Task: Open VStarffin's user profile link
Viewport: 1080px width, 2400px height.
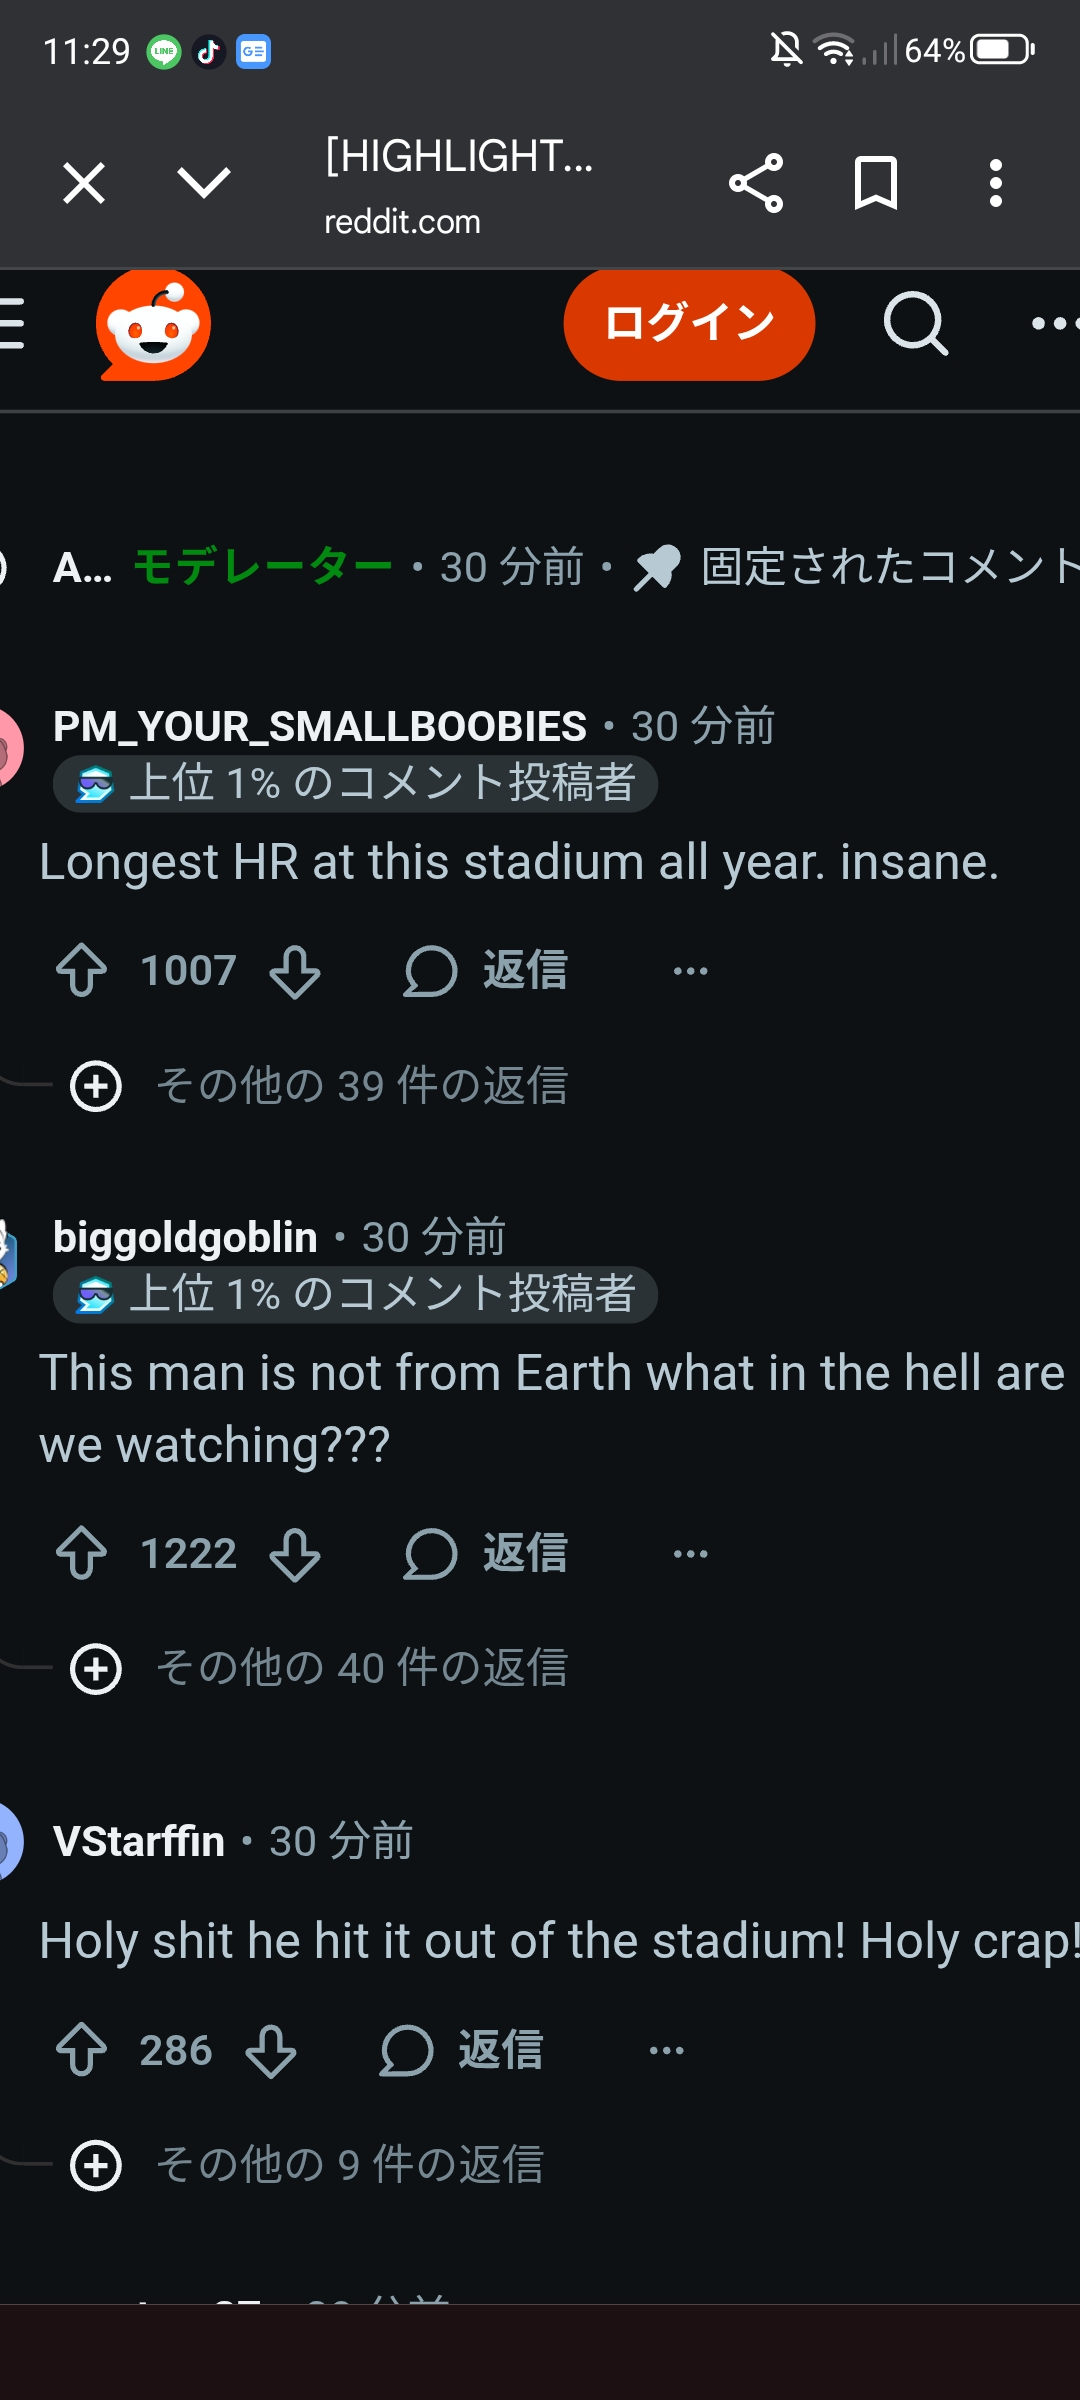Action: coord(139,1841)
